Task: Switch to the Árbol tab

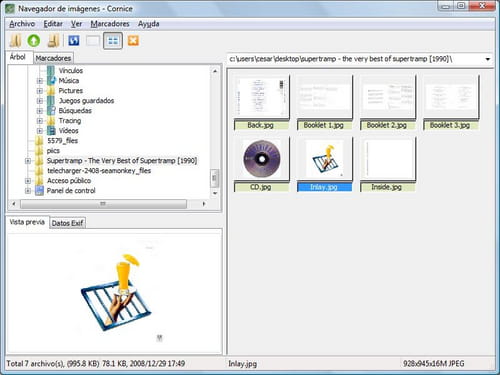Action: (x=18, y=57)
